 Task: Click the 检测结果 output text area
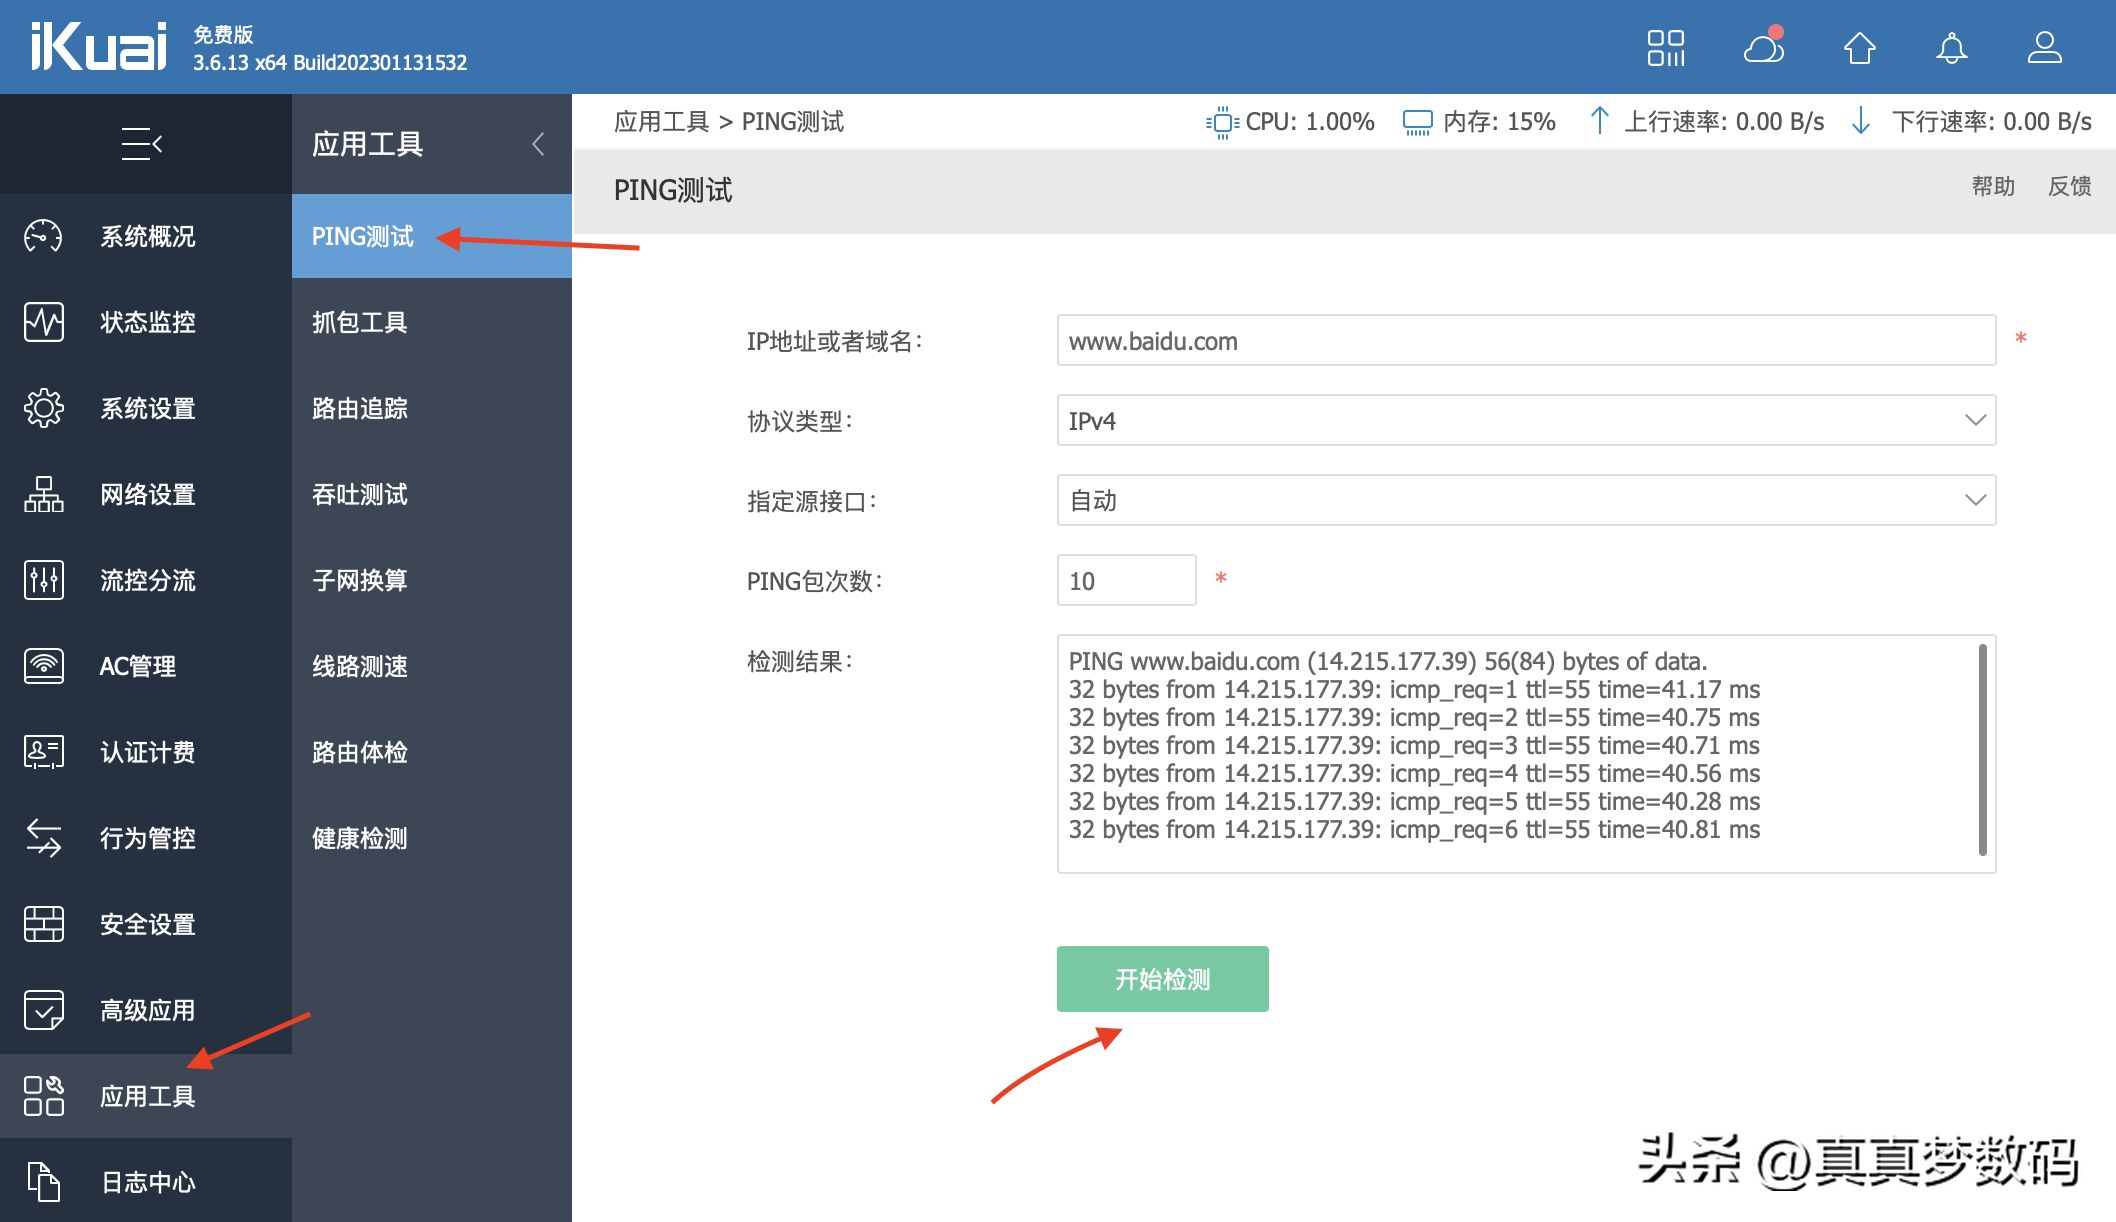pos(1526,754)
